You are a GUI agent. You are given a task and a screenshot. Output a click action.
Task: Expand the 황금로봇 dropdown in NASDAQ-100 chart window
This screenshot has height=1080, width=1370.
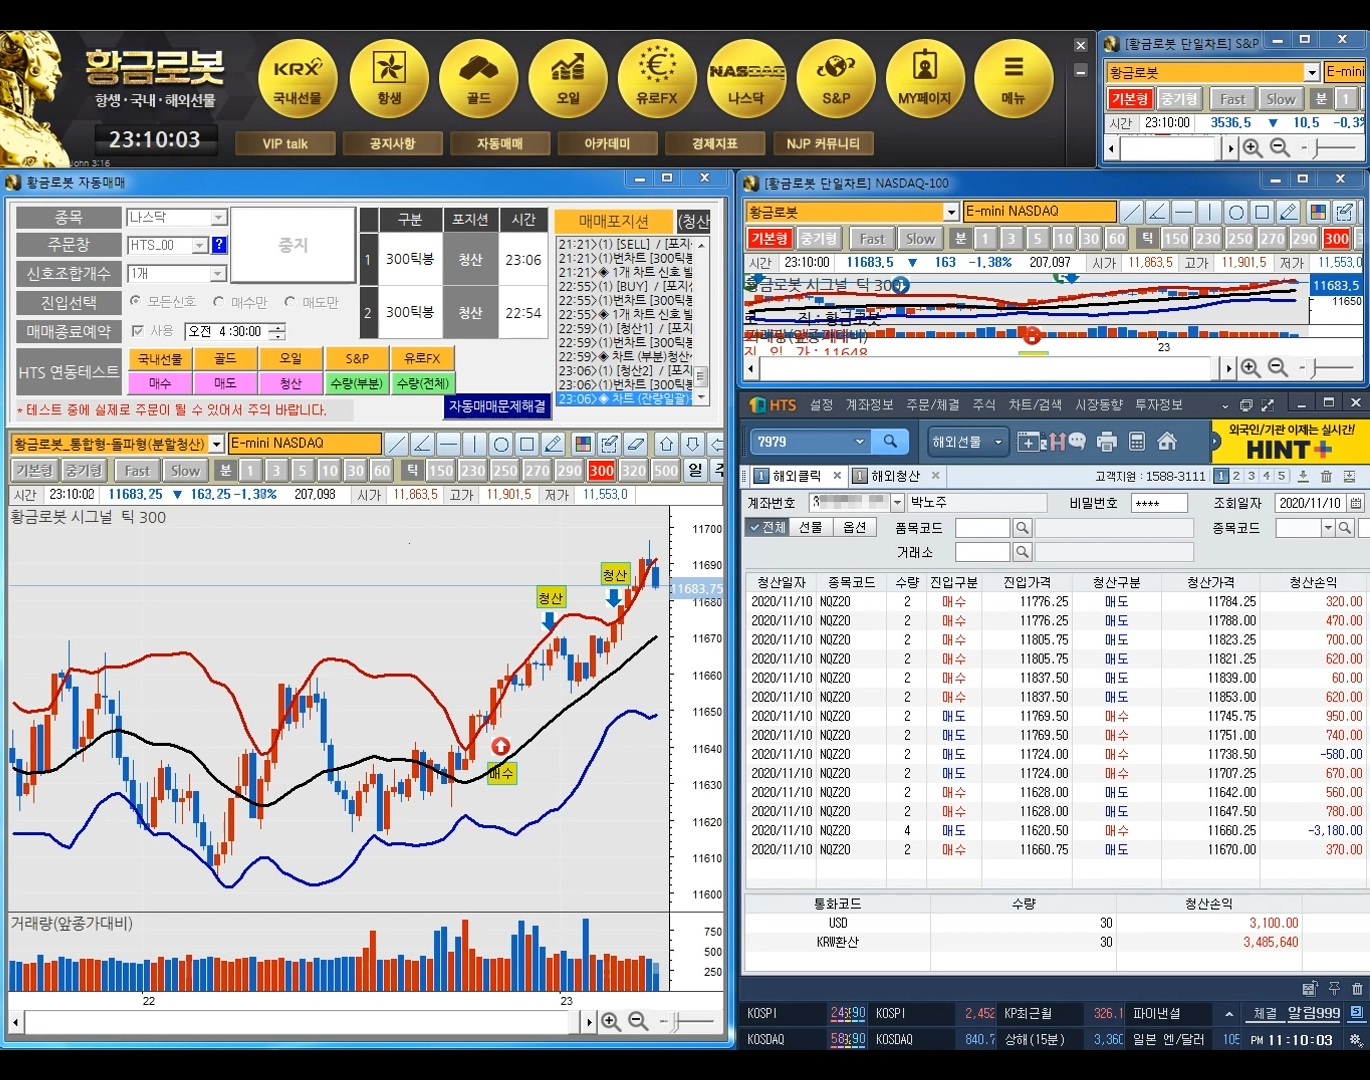(x=951, y=212)
